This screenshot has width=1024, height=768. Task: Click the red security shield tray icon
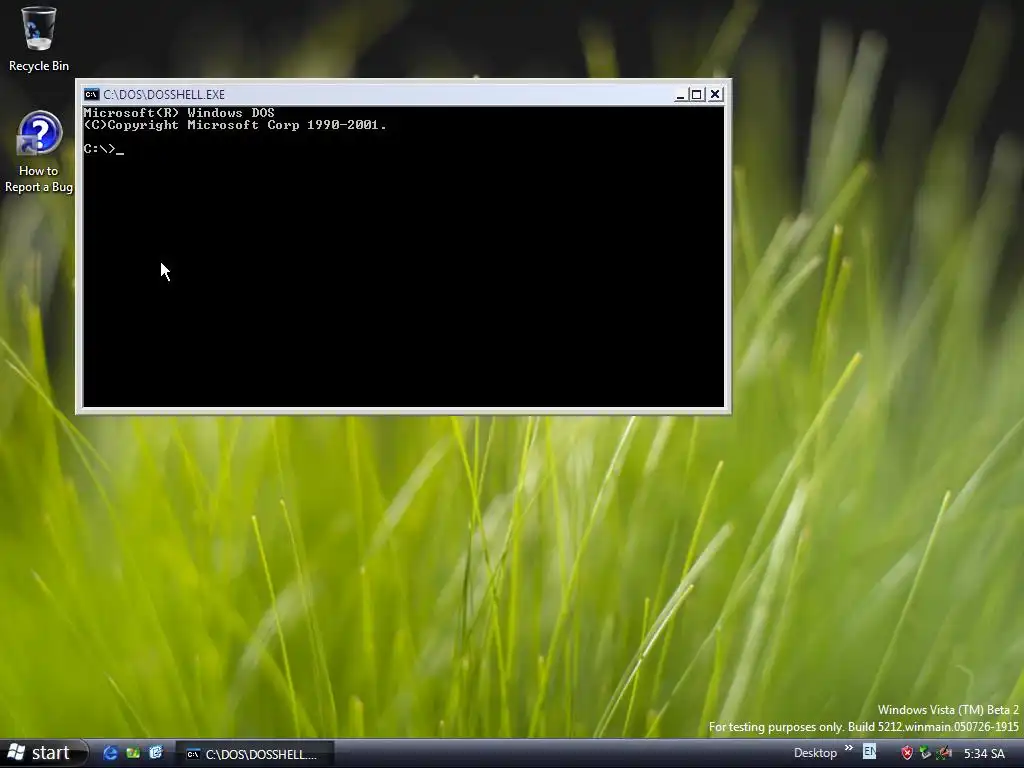pos(906,753)
